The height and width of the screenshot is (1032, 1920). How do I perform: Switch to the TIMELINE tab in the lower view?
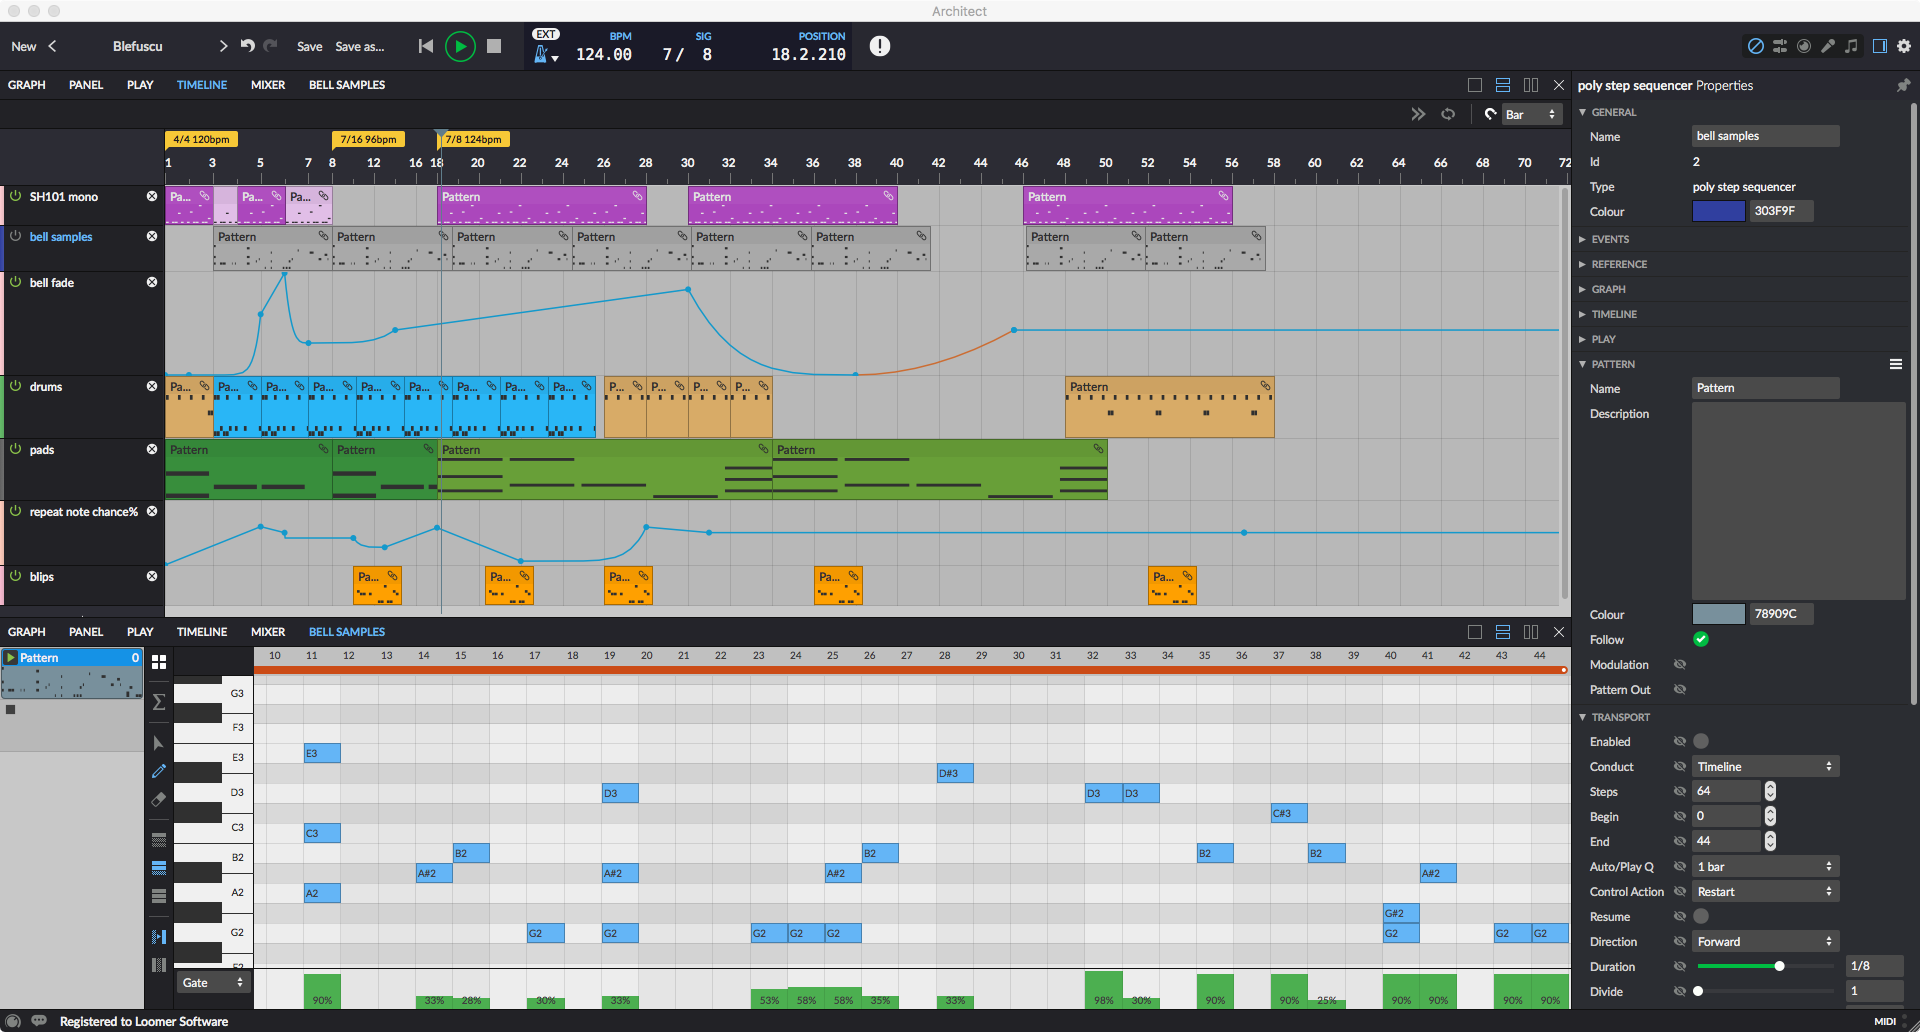[x=202, y=632]
